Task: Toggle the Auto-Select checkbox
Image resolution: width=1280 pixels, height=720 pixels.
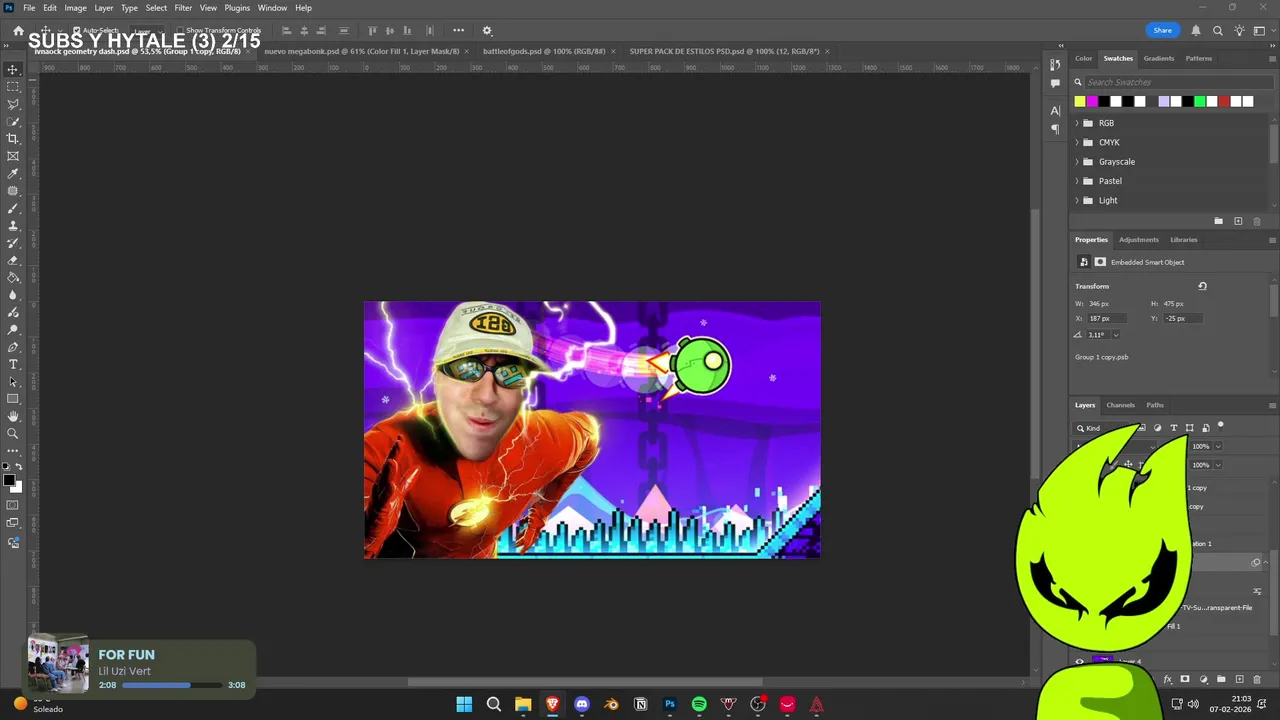Action: (x=76, y=31)
